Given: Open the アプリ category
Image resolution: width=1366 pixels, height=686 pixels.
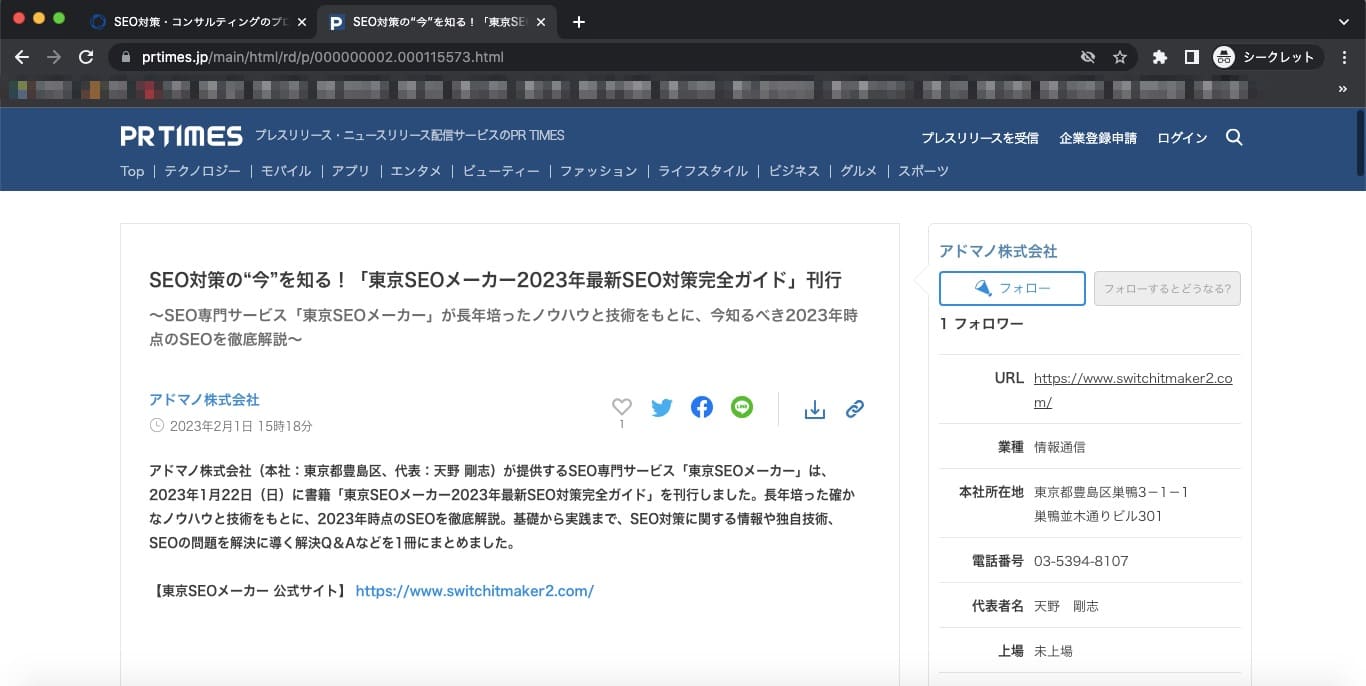Looking at the screenshot, I should click(351, 171).
